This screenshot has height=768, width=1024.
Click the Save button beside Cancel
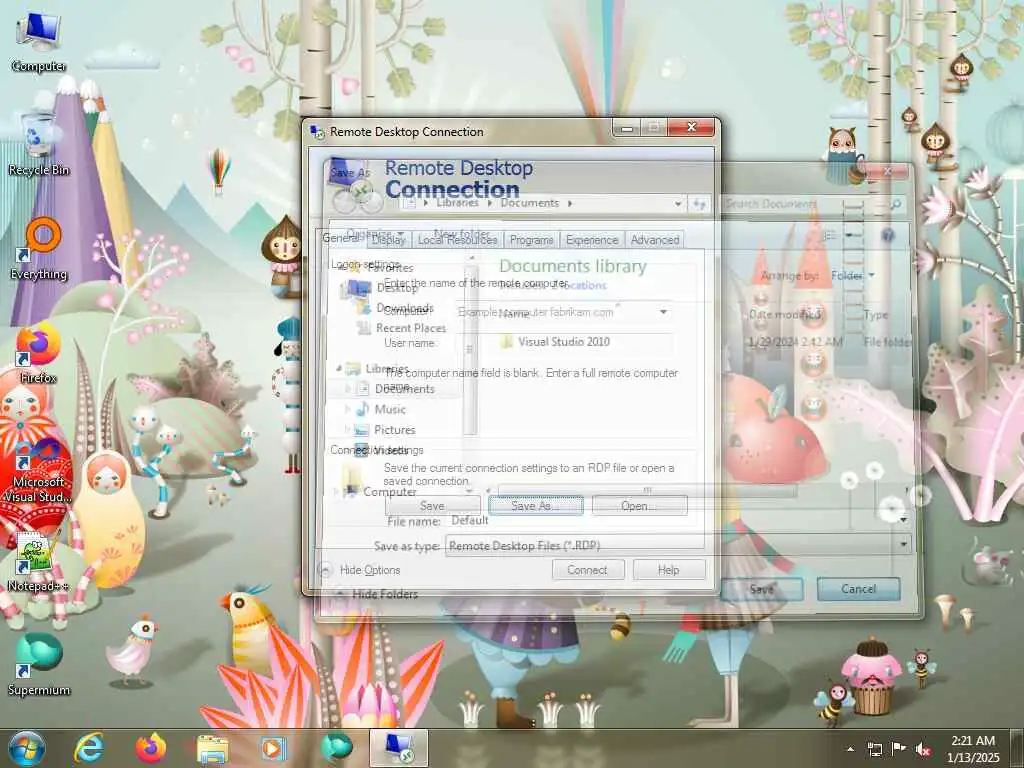pyautogui.click(x=762, y=589)
